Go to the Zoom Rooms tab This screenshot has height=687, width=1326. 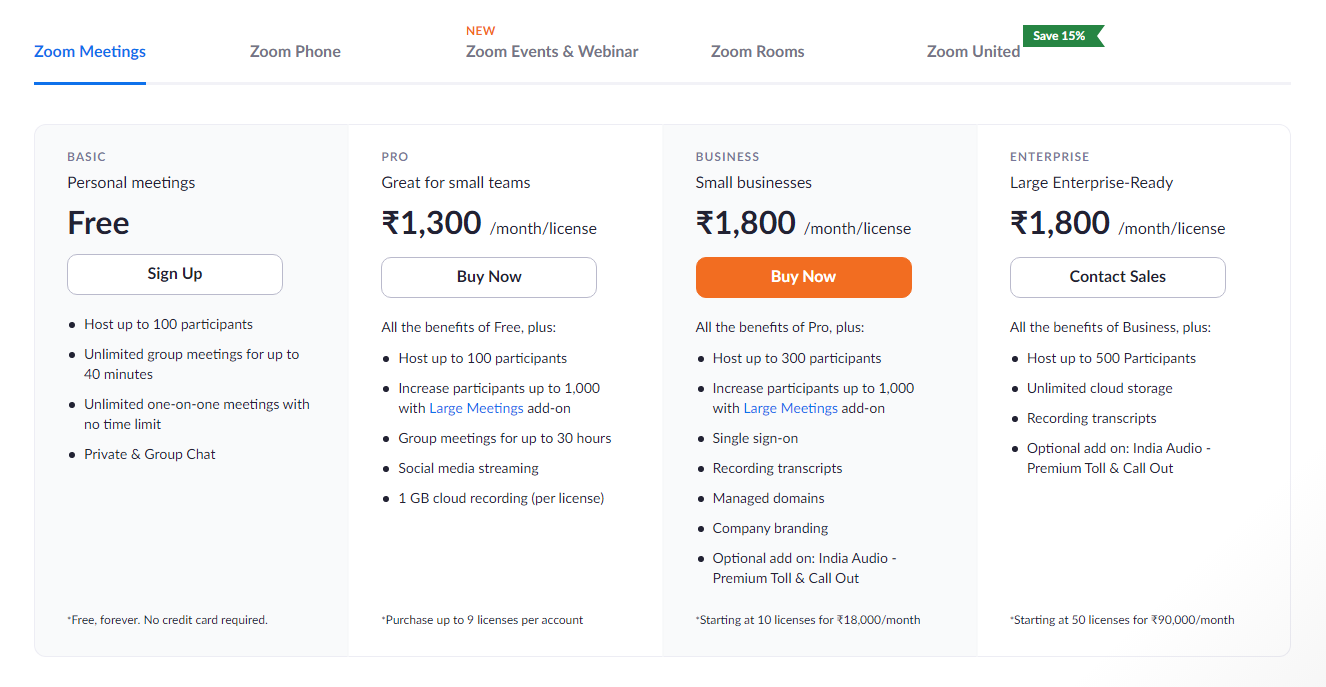tap(757, 51)
